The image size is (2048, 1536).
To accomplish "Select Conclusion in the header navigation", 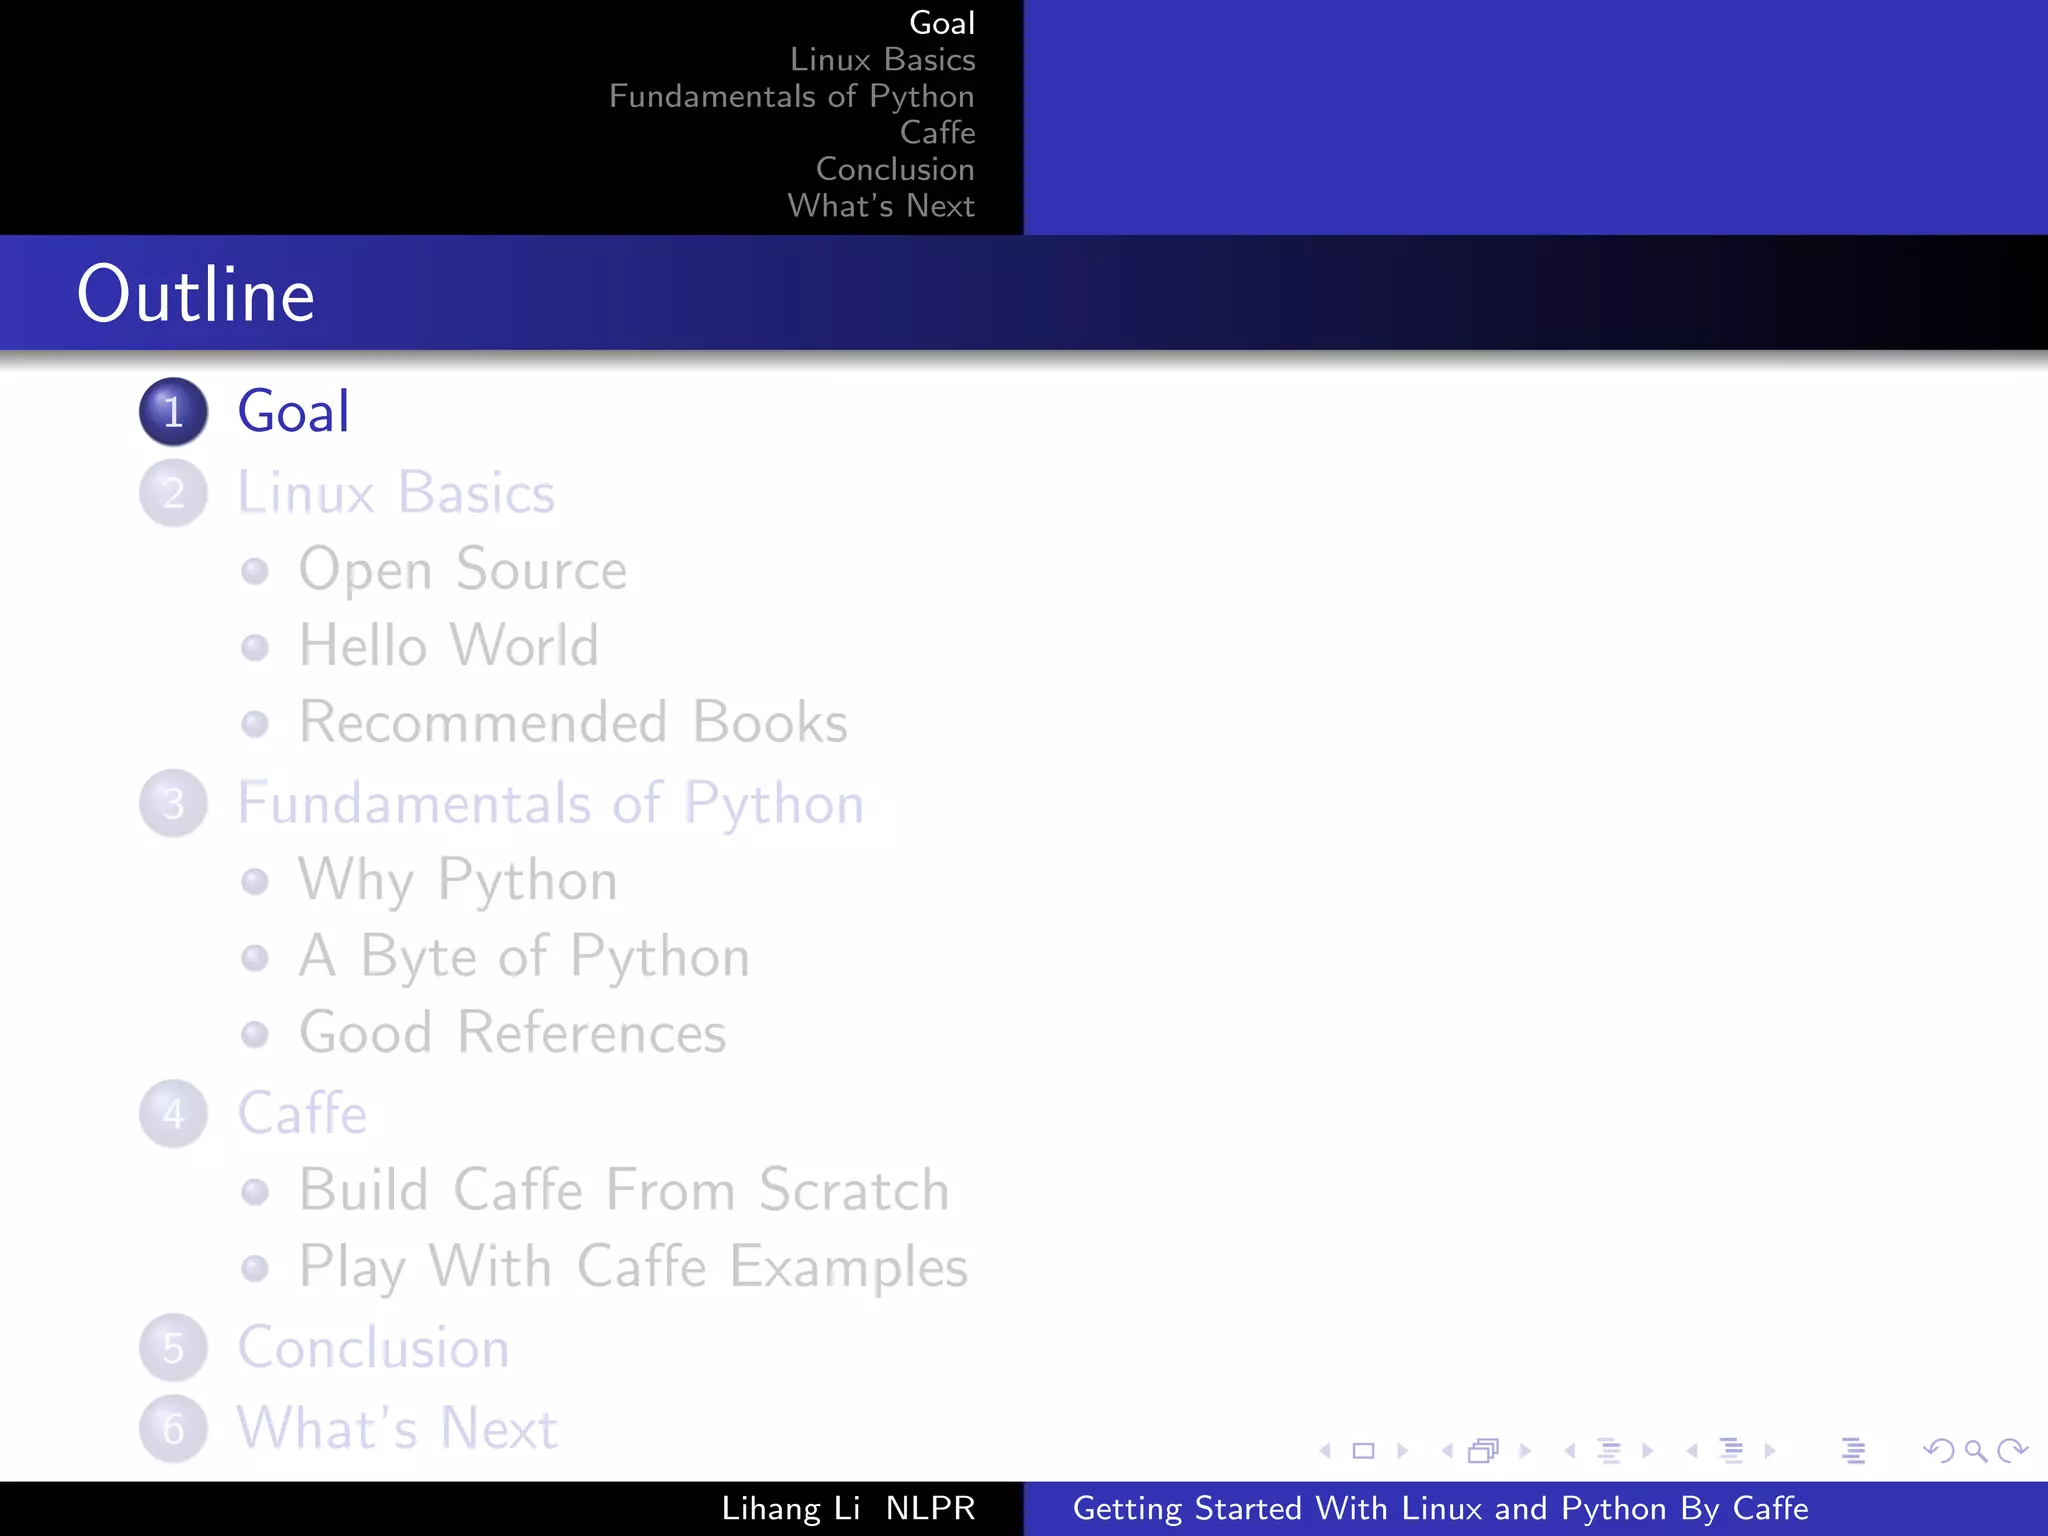I will point(895,169).
